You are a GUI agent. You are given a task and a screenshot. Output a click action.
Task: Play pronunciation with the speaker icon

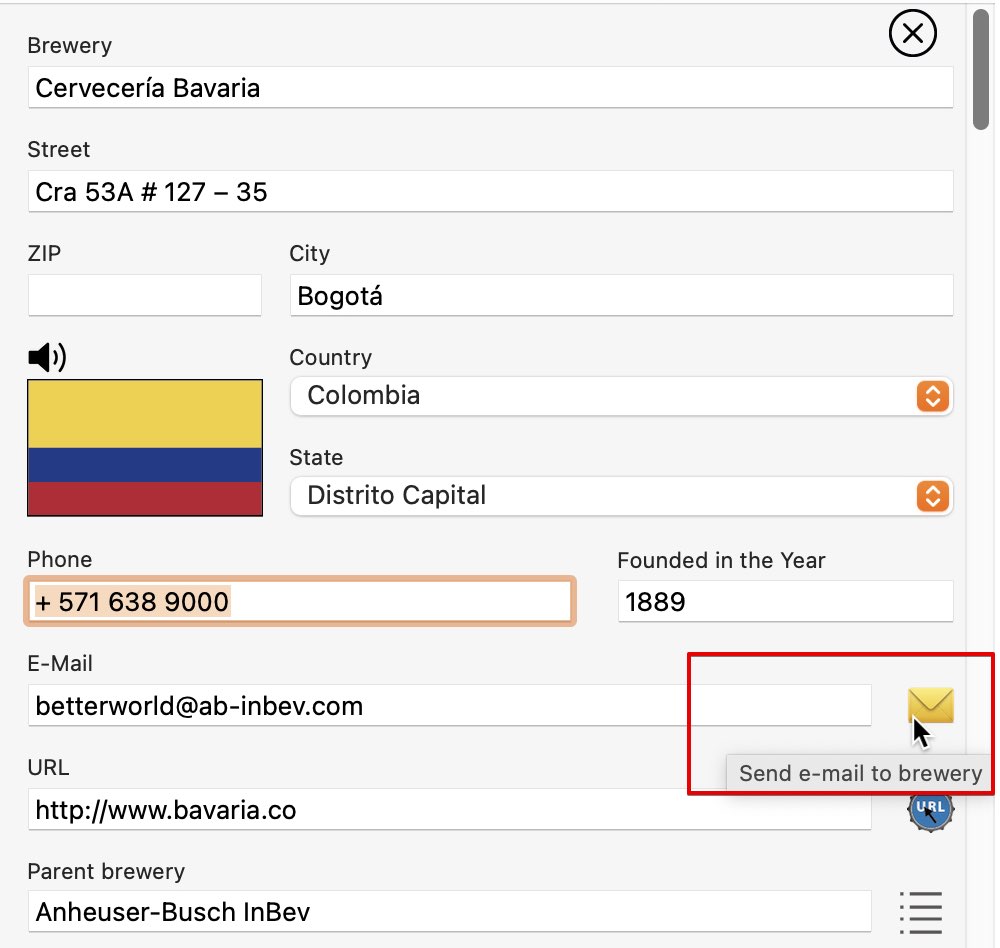click(47, 357)
